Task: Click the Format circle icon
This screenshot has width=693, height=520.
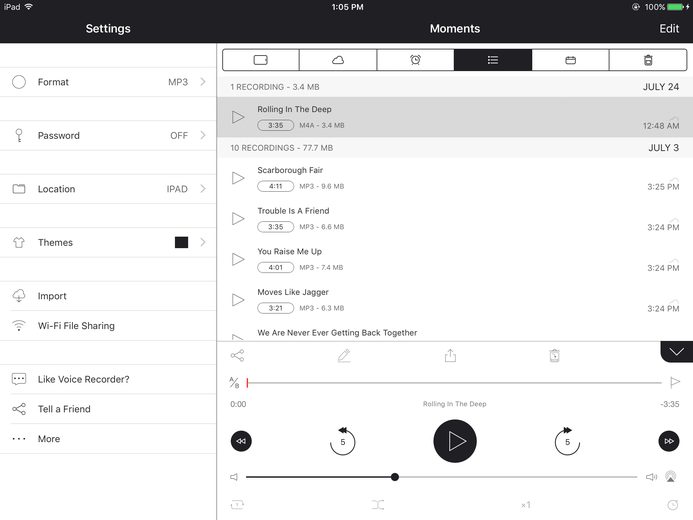Action: point(19,82)
